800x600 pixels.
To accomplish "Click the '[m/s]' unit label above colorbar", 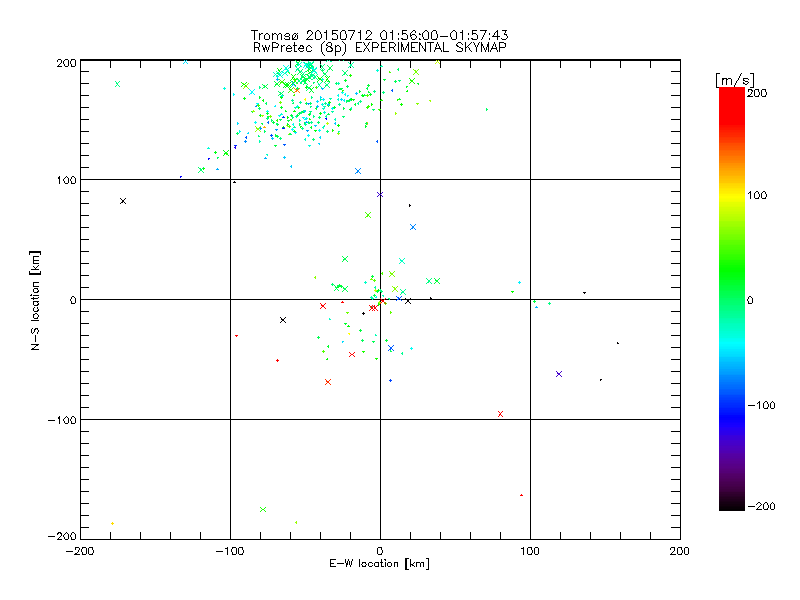I will pos(735,80).
